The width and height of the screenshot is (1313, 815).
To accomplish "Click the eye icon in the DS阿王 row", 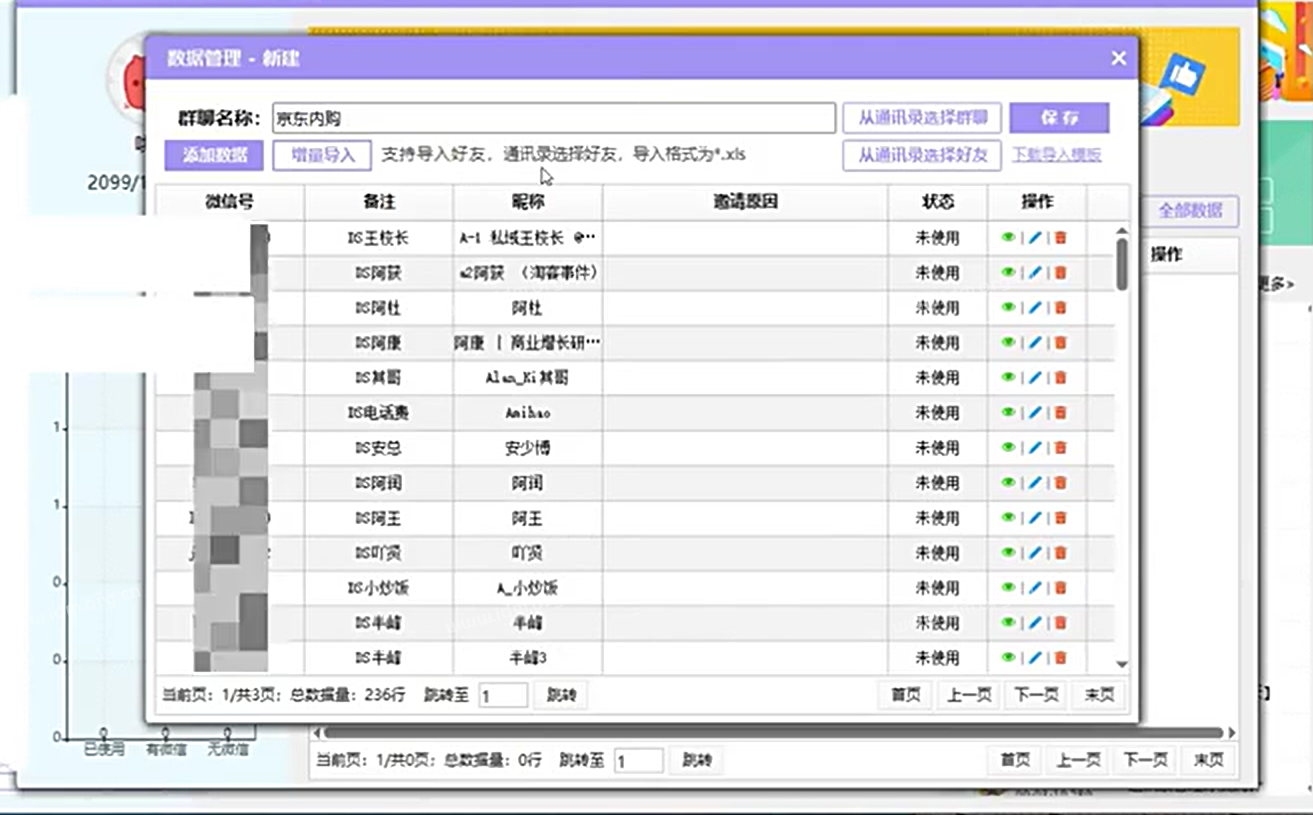I will [x=1008, y=518].
